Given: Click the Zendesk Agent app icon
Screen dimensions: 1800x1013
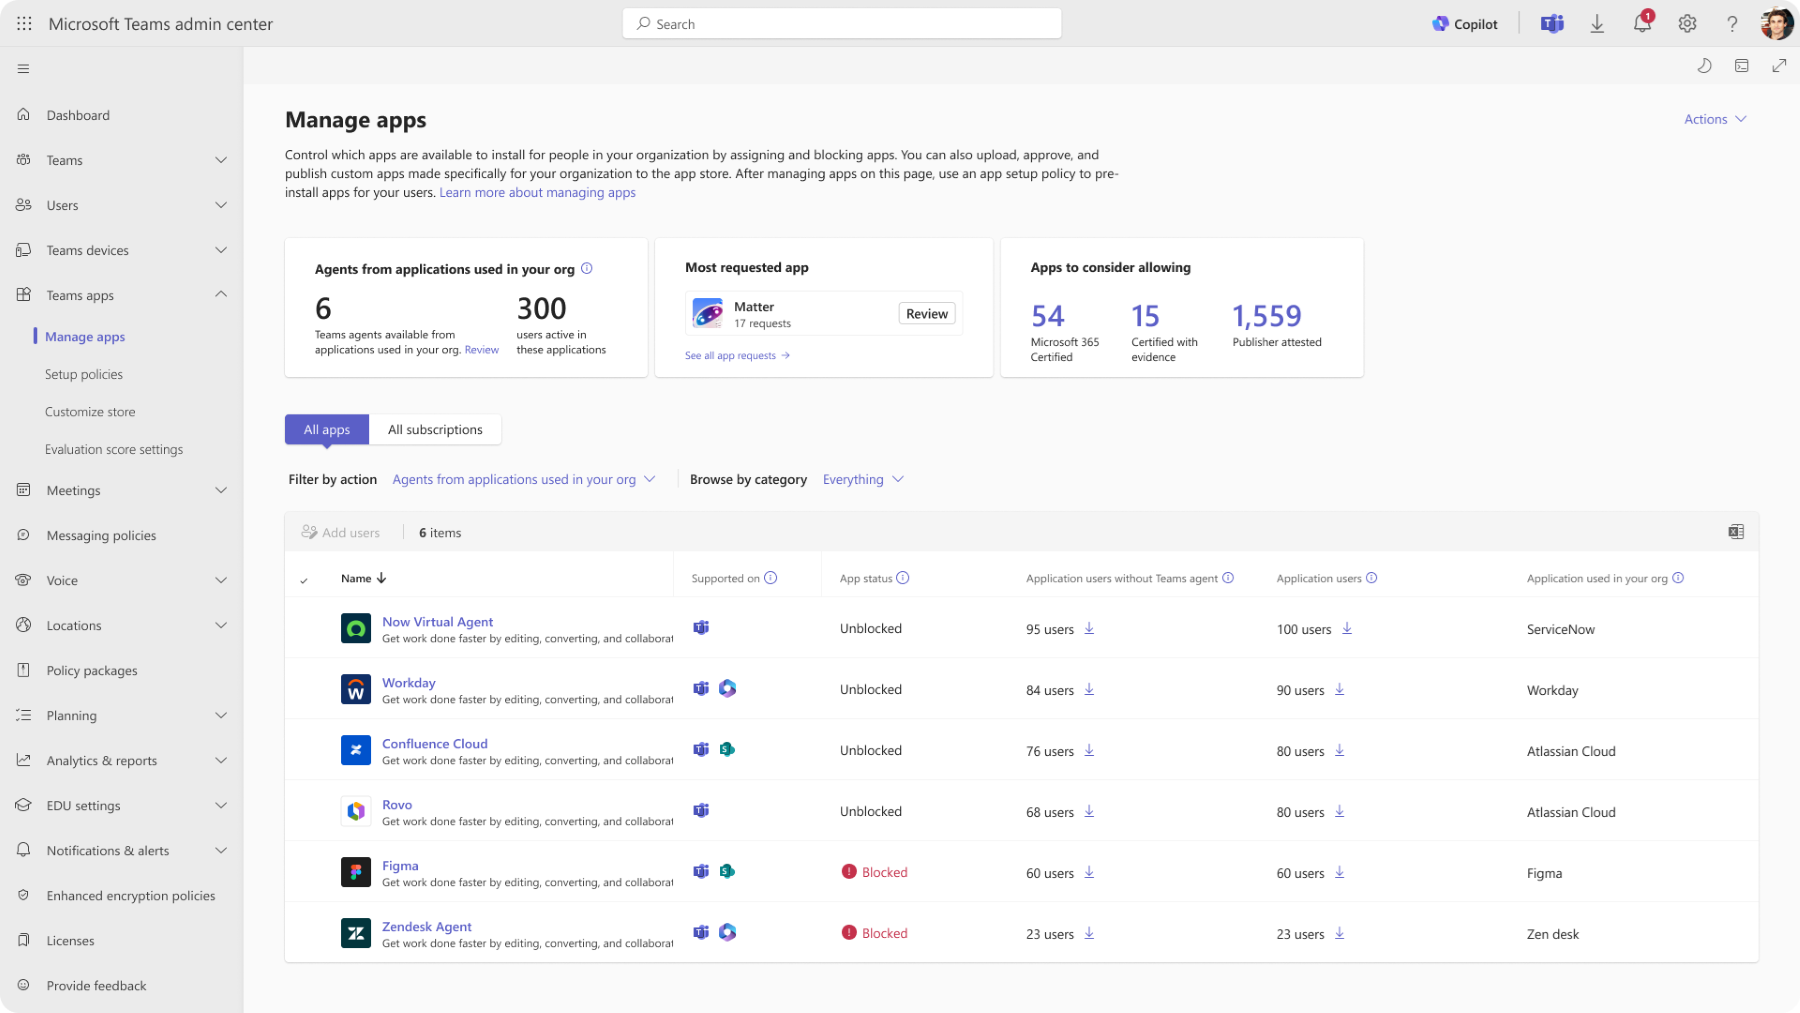Looking at the screenshot, I should click(x=356, y=933).
